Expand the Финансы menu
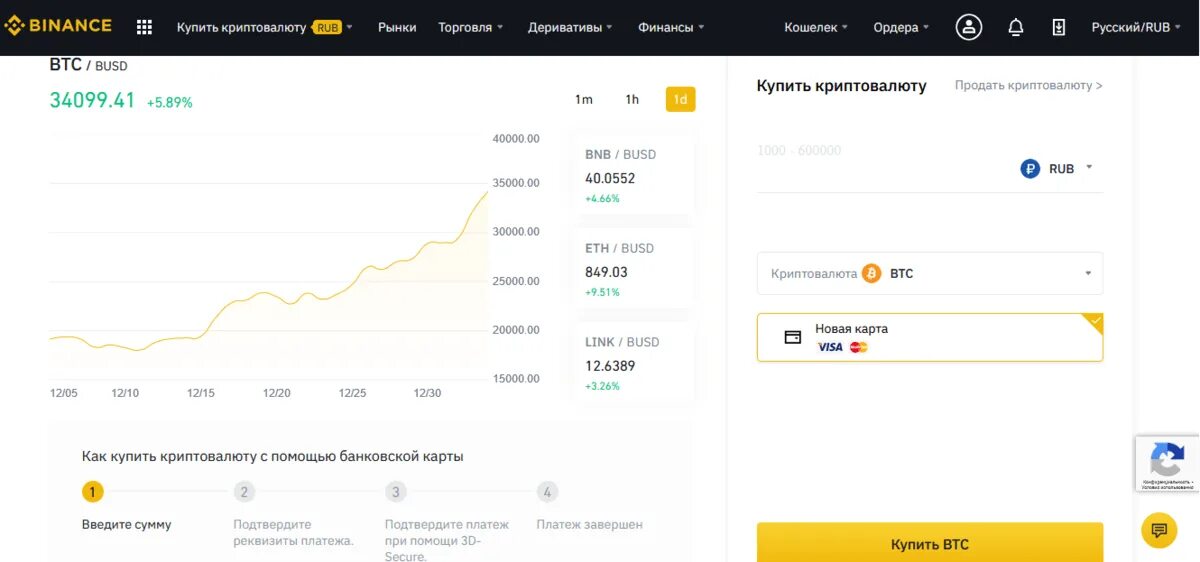 click(x=671, y=27)
